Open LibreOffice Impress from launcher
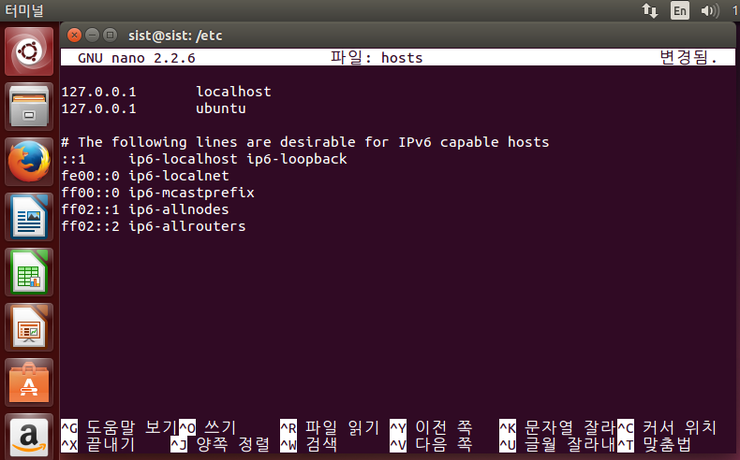The height and width of the screenshot is (460, 740). coord(29,327)
